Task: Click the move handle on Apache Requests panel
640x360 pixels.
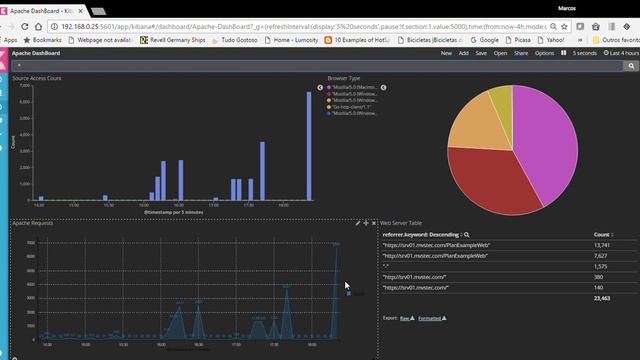Action: click(366, 223)
